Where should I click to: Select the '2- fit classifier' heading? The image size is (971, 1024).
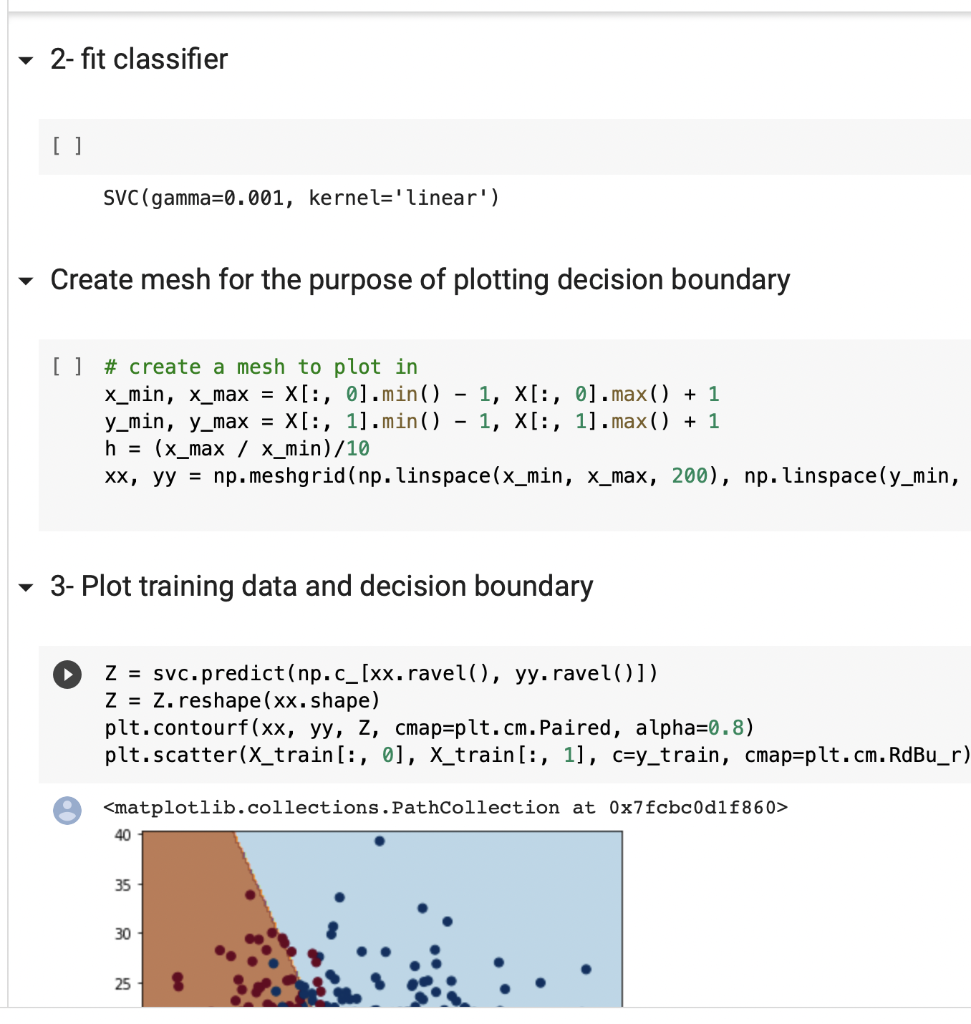(139, 59)
